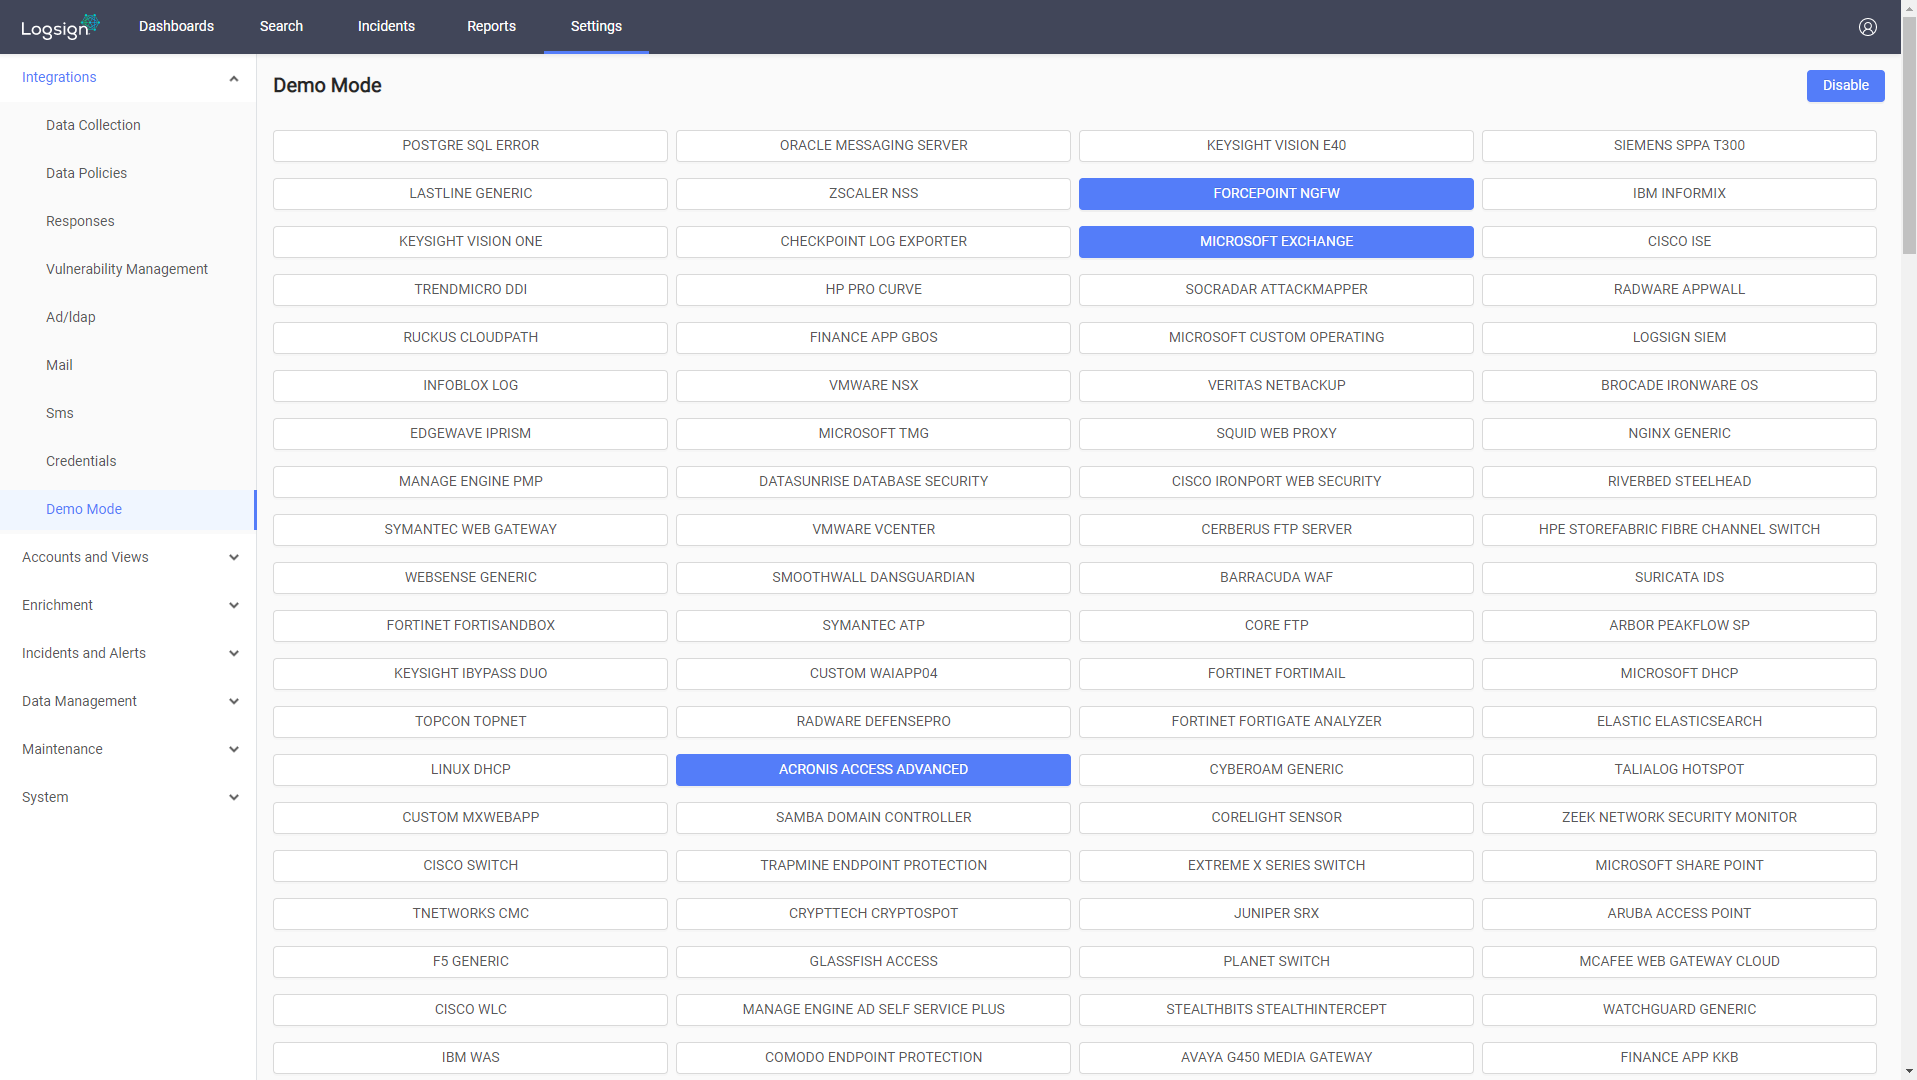Deselect MICROSOFT EXCHANGE source
This screenshot has height=1080, width=1917.
tap(1276, 242)
